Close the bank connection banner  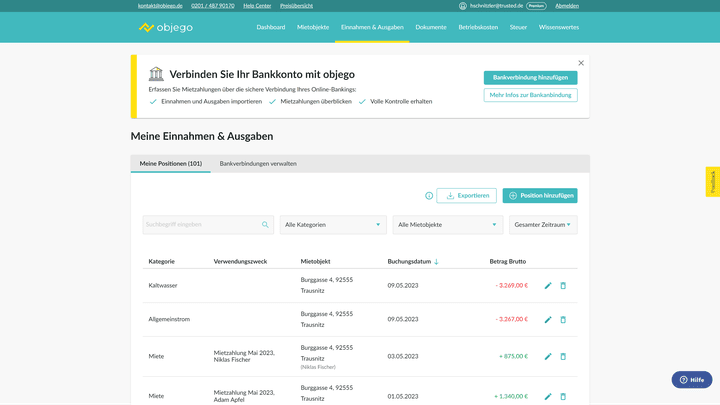click(x=581, y=63)
